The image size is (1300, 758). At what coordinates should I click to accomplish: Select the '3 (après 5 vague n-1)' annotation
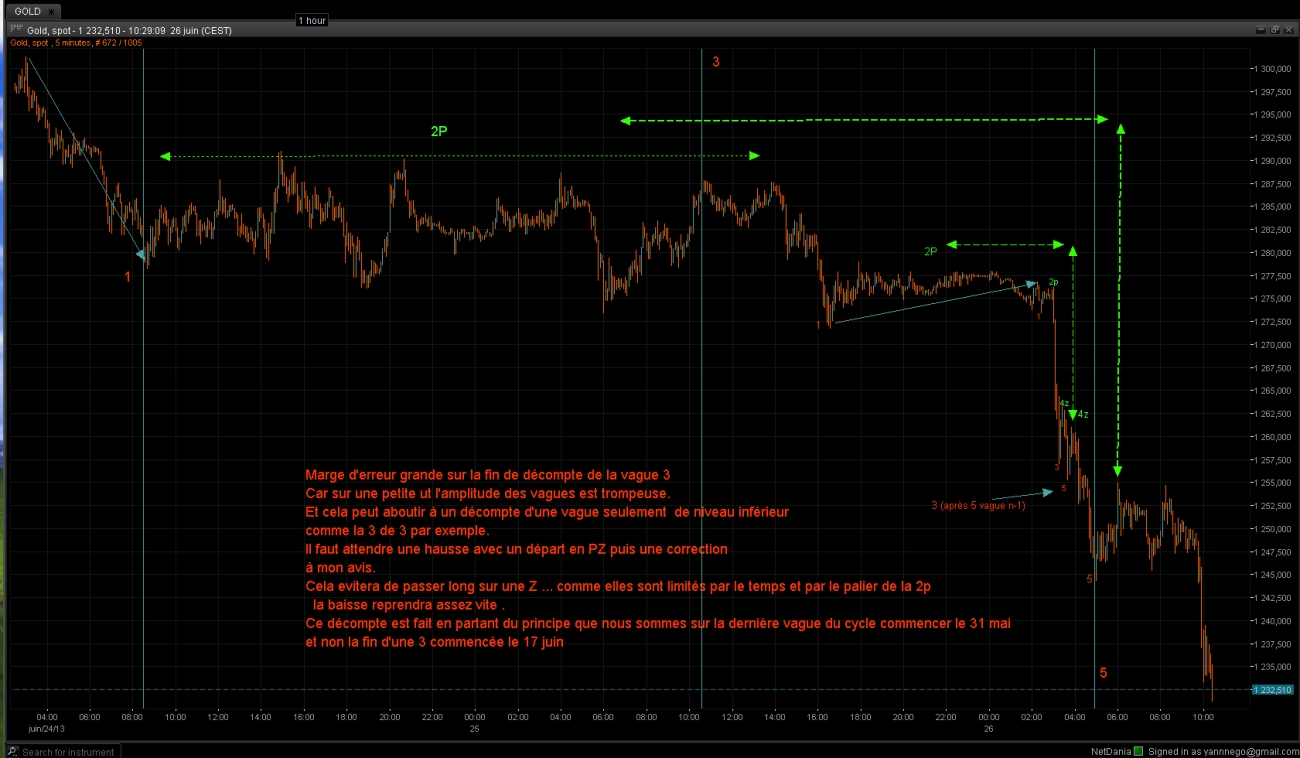click(977, 505)
